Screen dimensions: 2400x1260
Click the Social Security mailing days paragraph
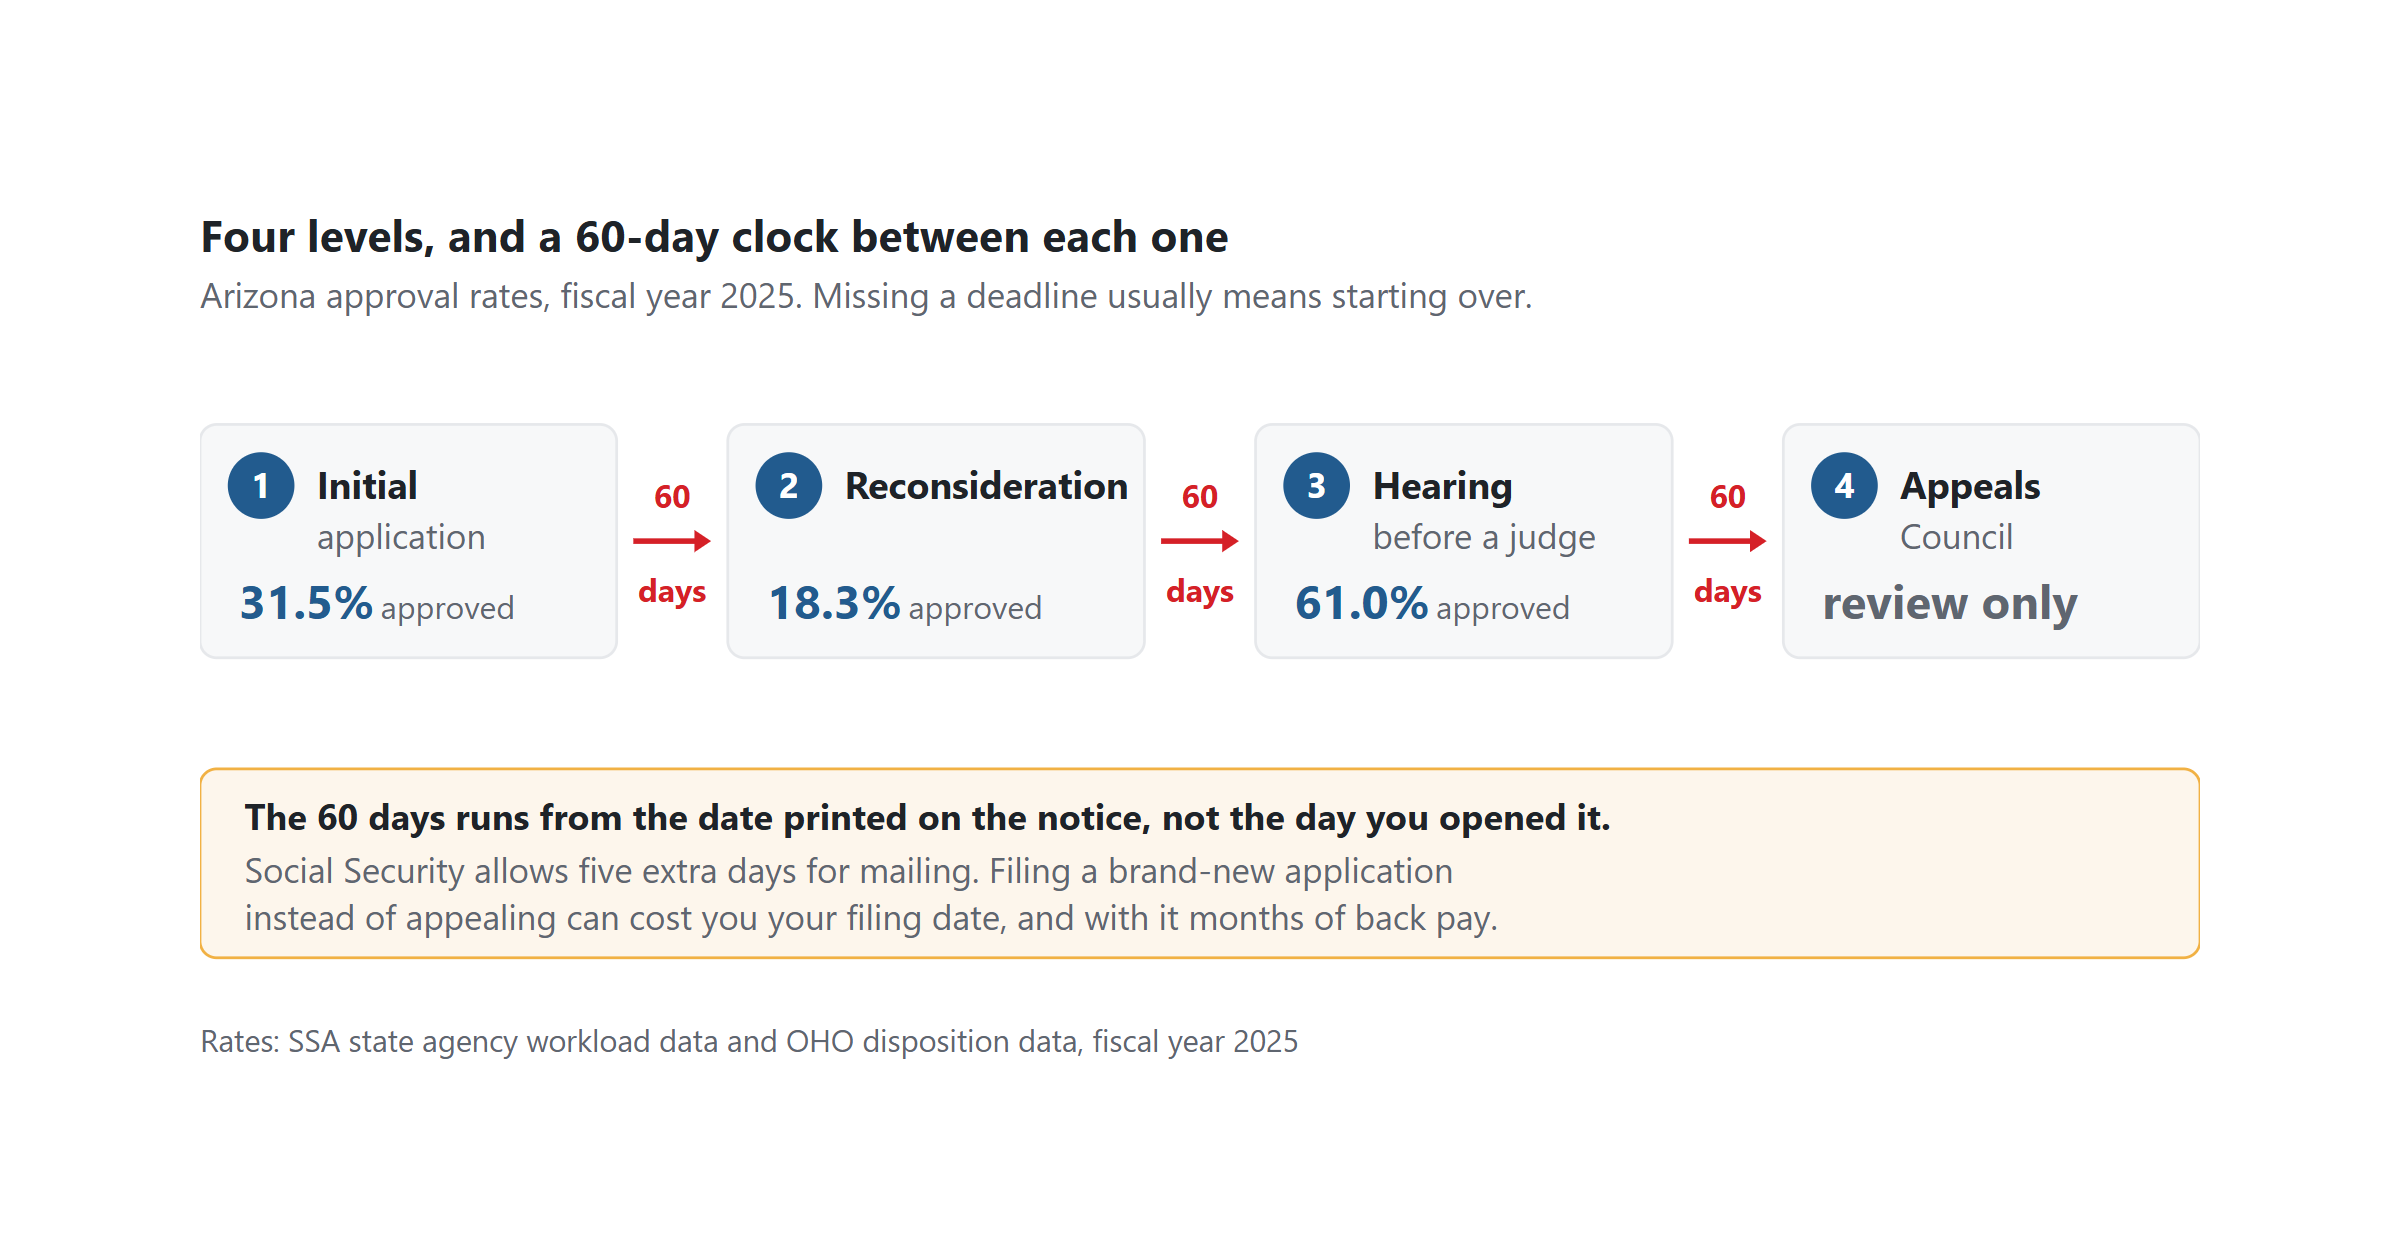871,895
